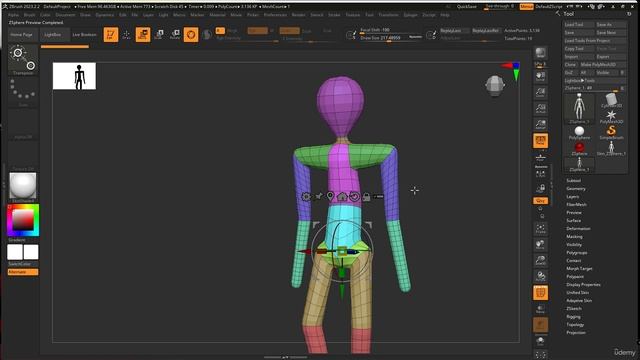Click the Frame mesh icon
Viewport: 640px width, 360px height.
pyautogui.click(x=540, y=229)
